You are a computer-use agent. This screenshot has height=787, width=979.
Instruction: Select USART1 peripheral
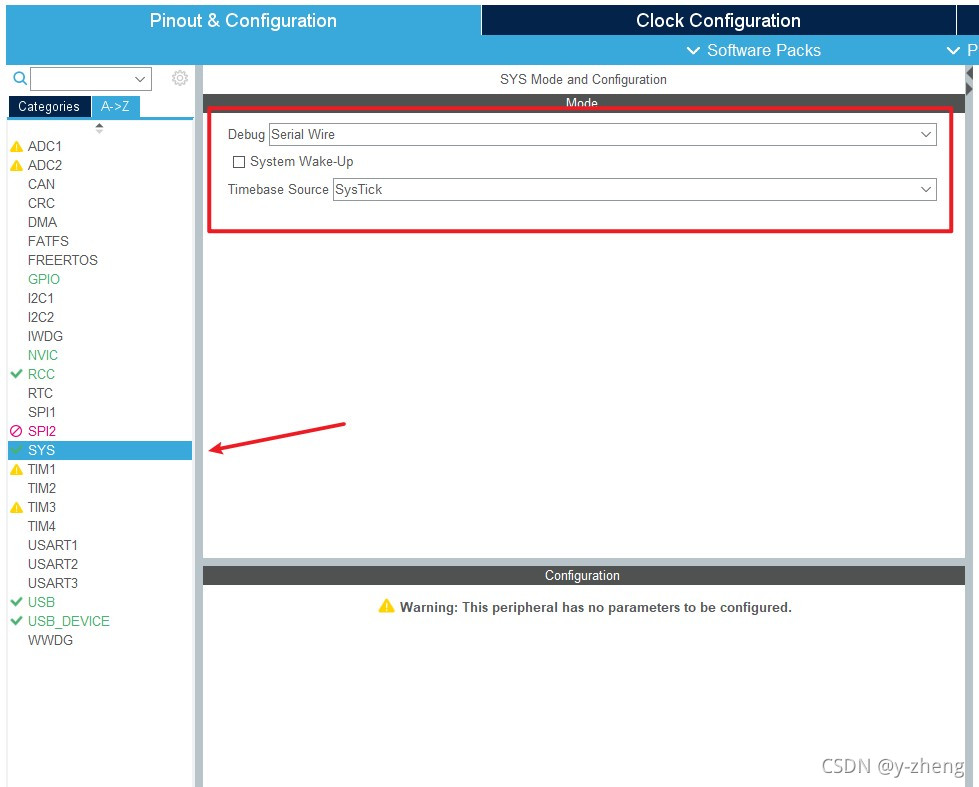tap(52, 545)
